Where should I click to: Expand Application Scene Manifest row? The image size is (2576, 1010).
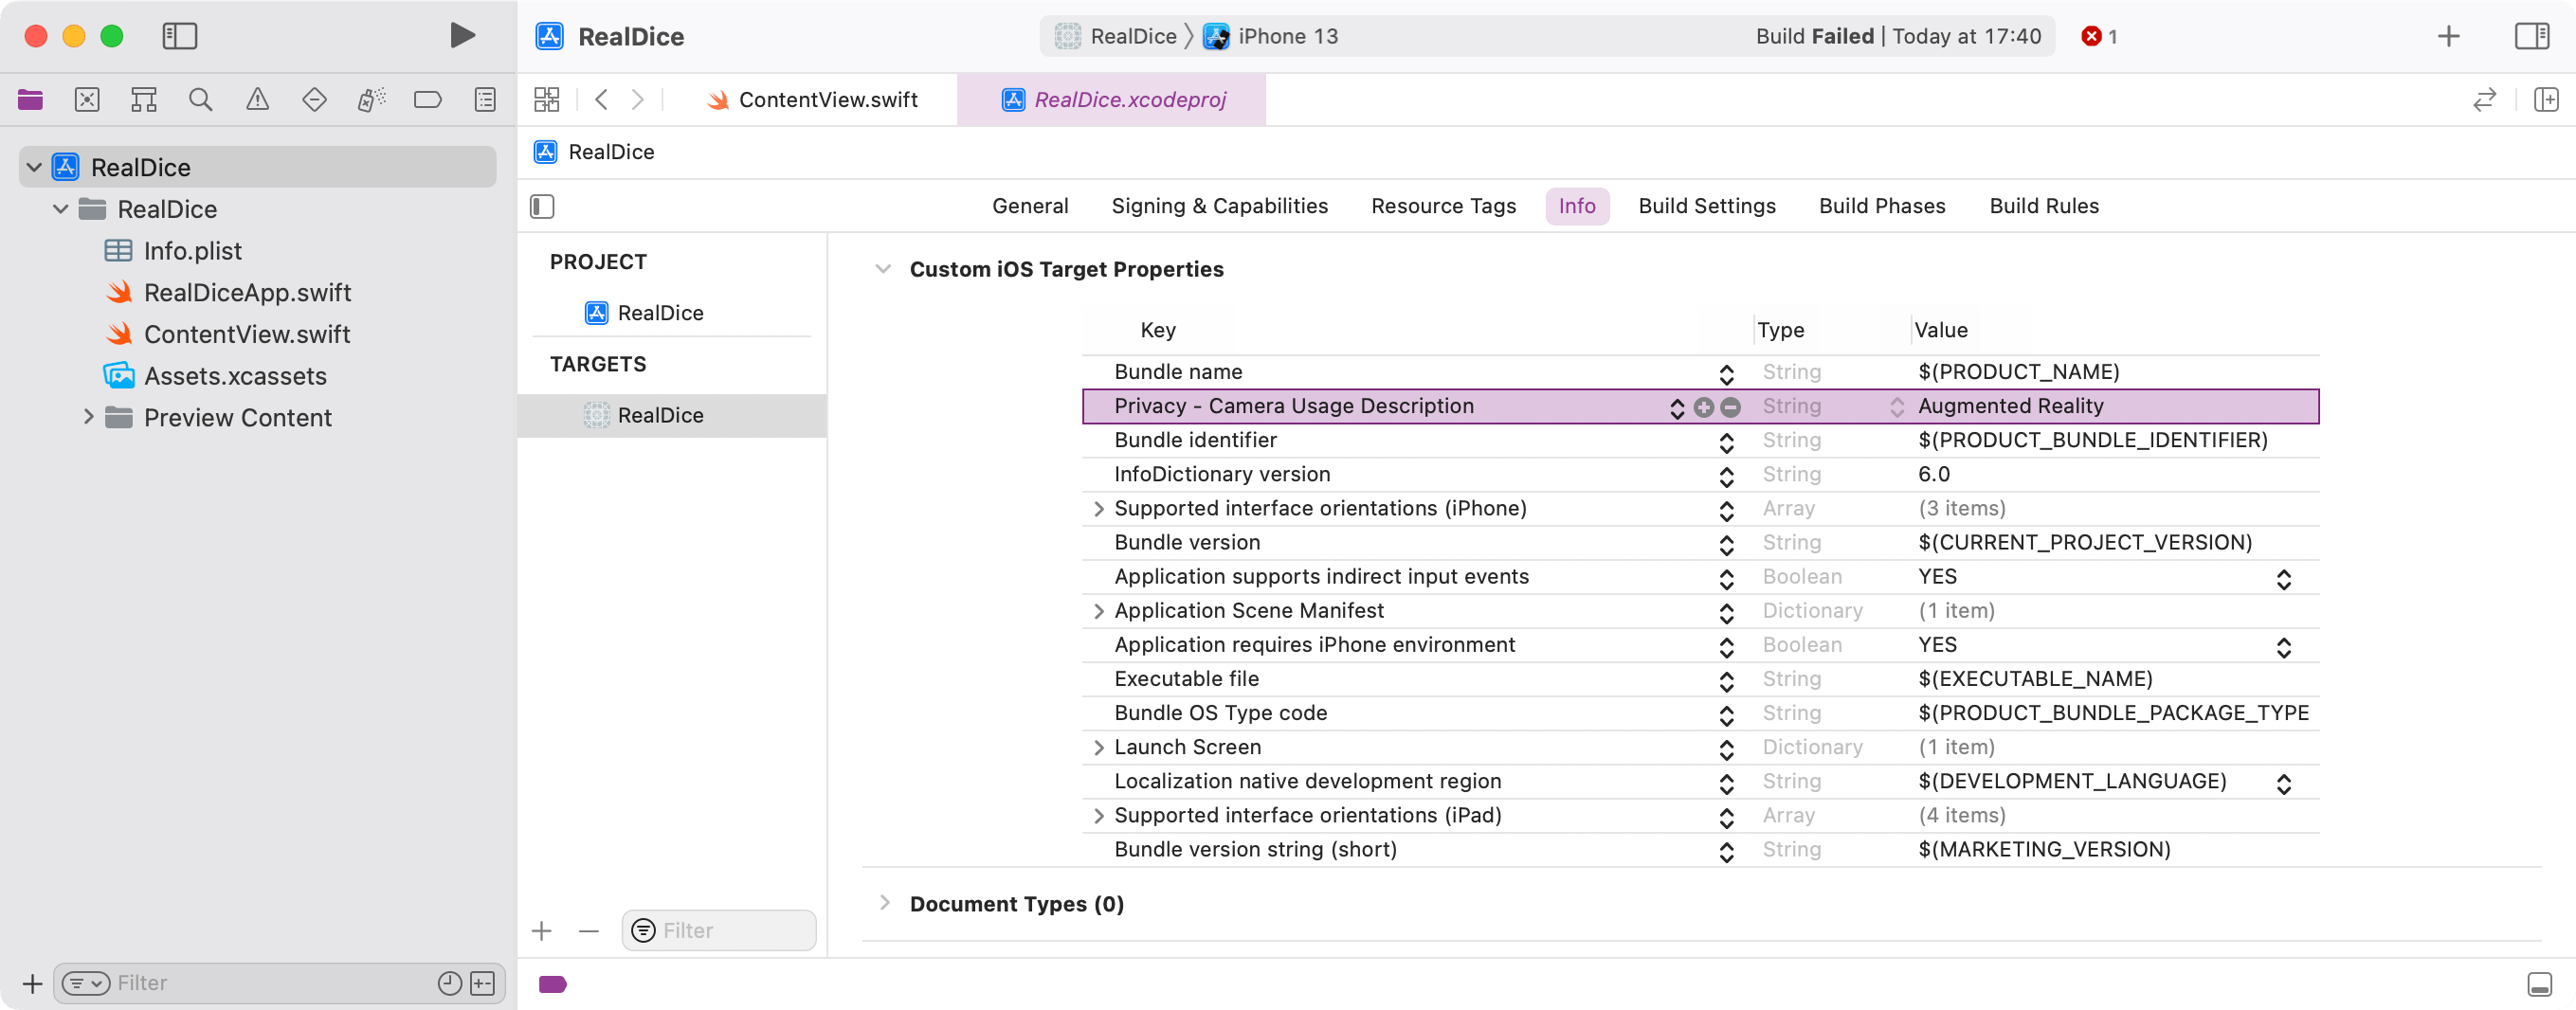(x=1099, y=610)
